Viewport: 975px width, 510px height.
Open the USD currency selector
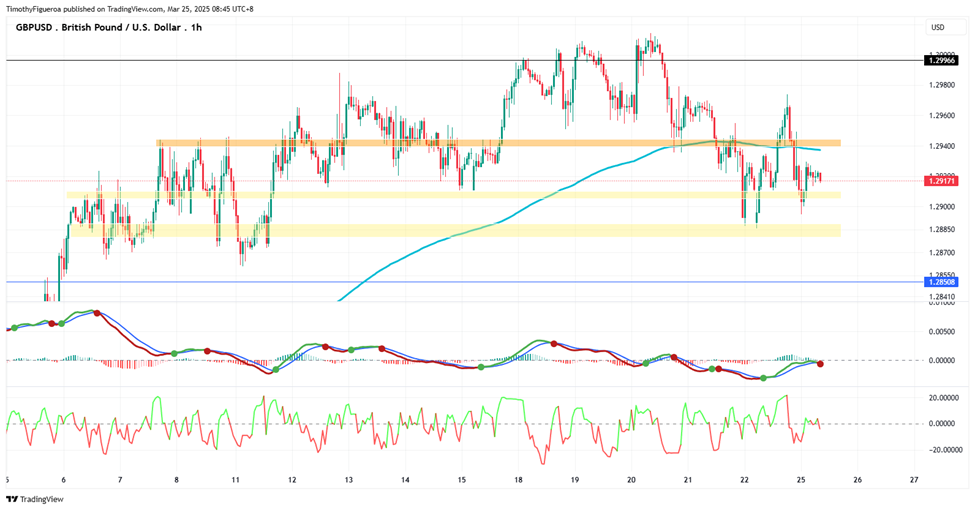[x=938, y=27]
